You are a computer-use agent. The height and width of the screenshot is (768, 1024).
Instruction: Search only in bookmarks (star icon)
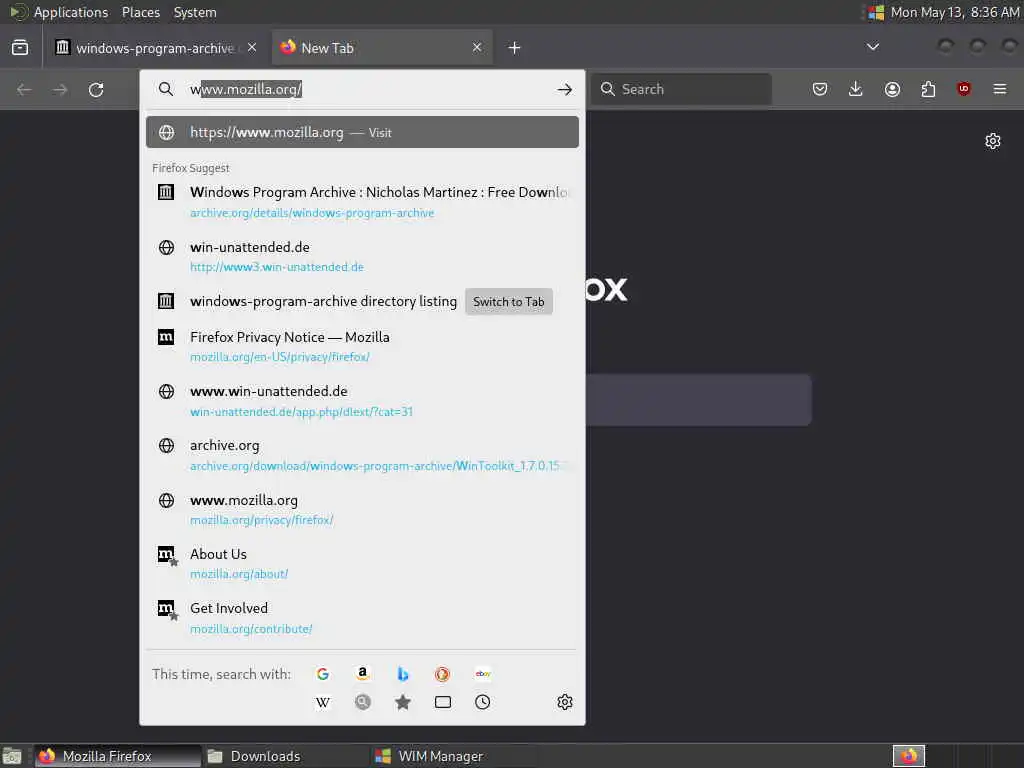[x=403, y=702]
